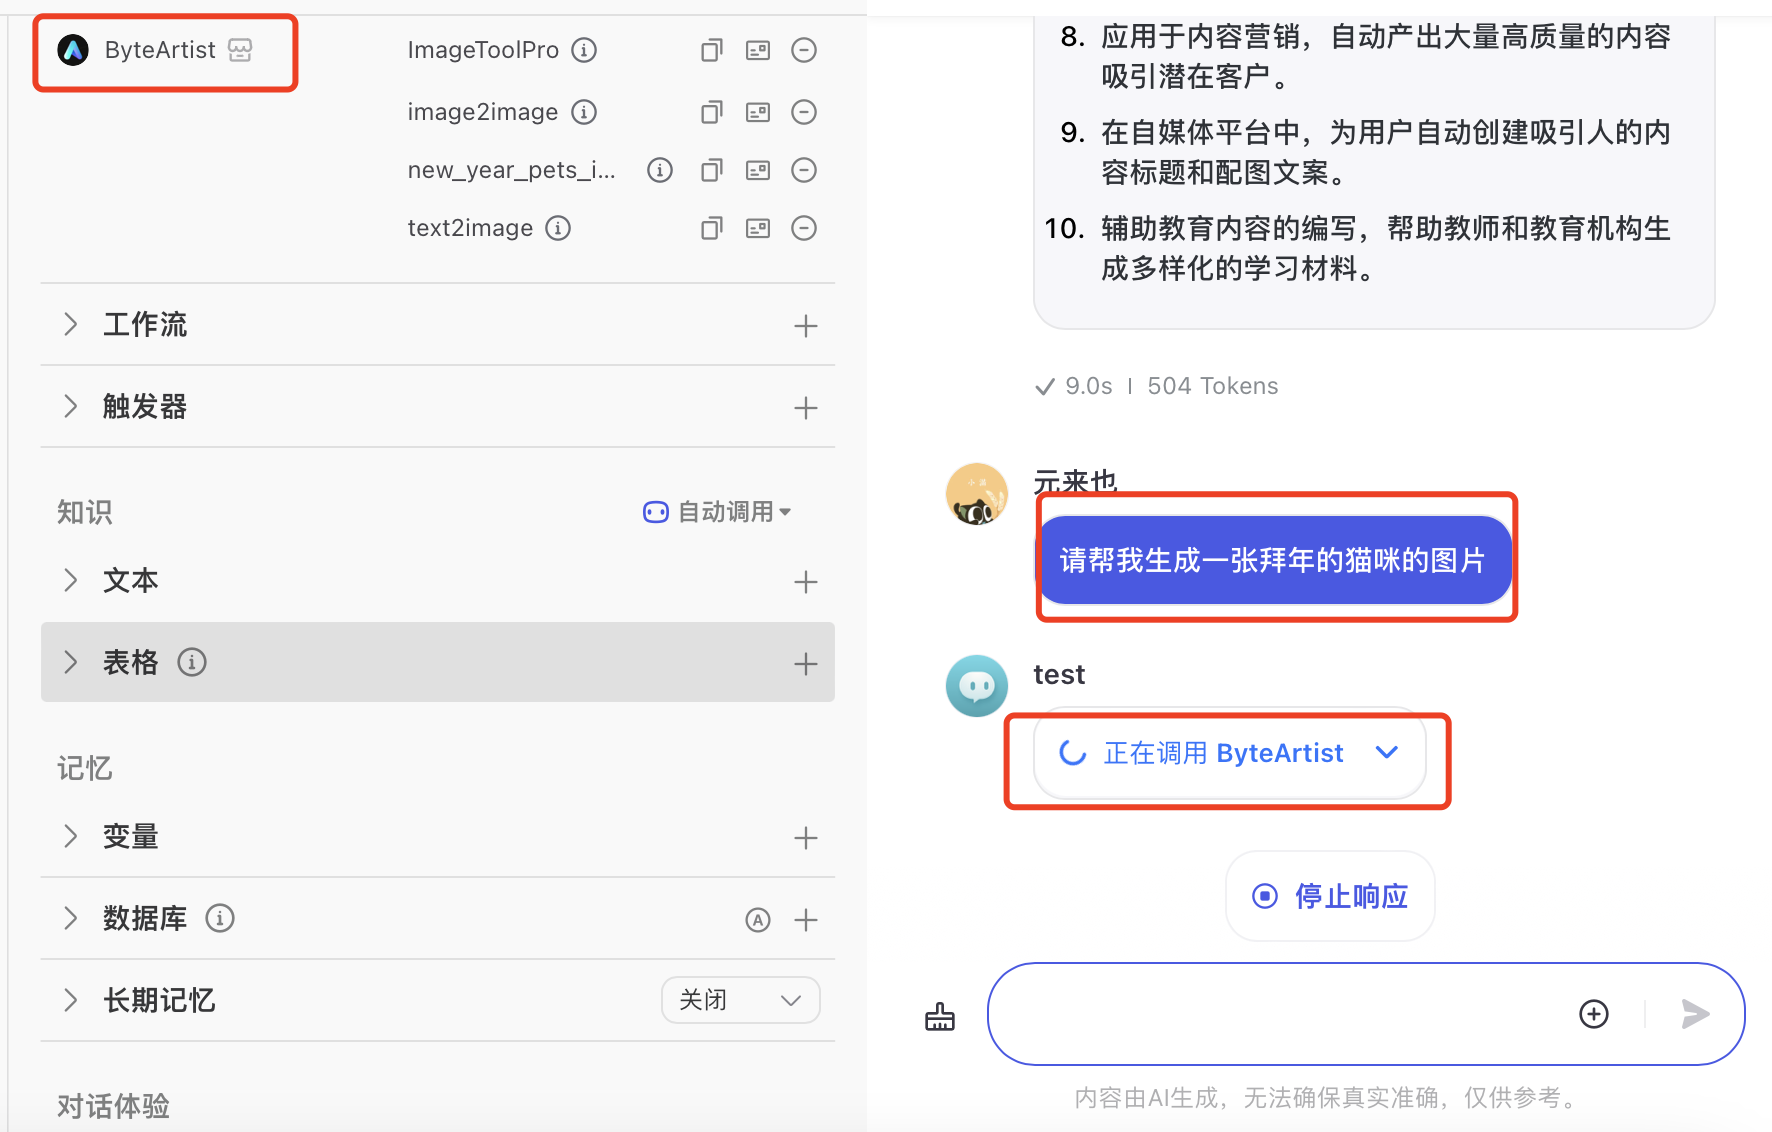Expand the 正在调用 ByteArtist details
1772x1132 pixels.
1387,752
